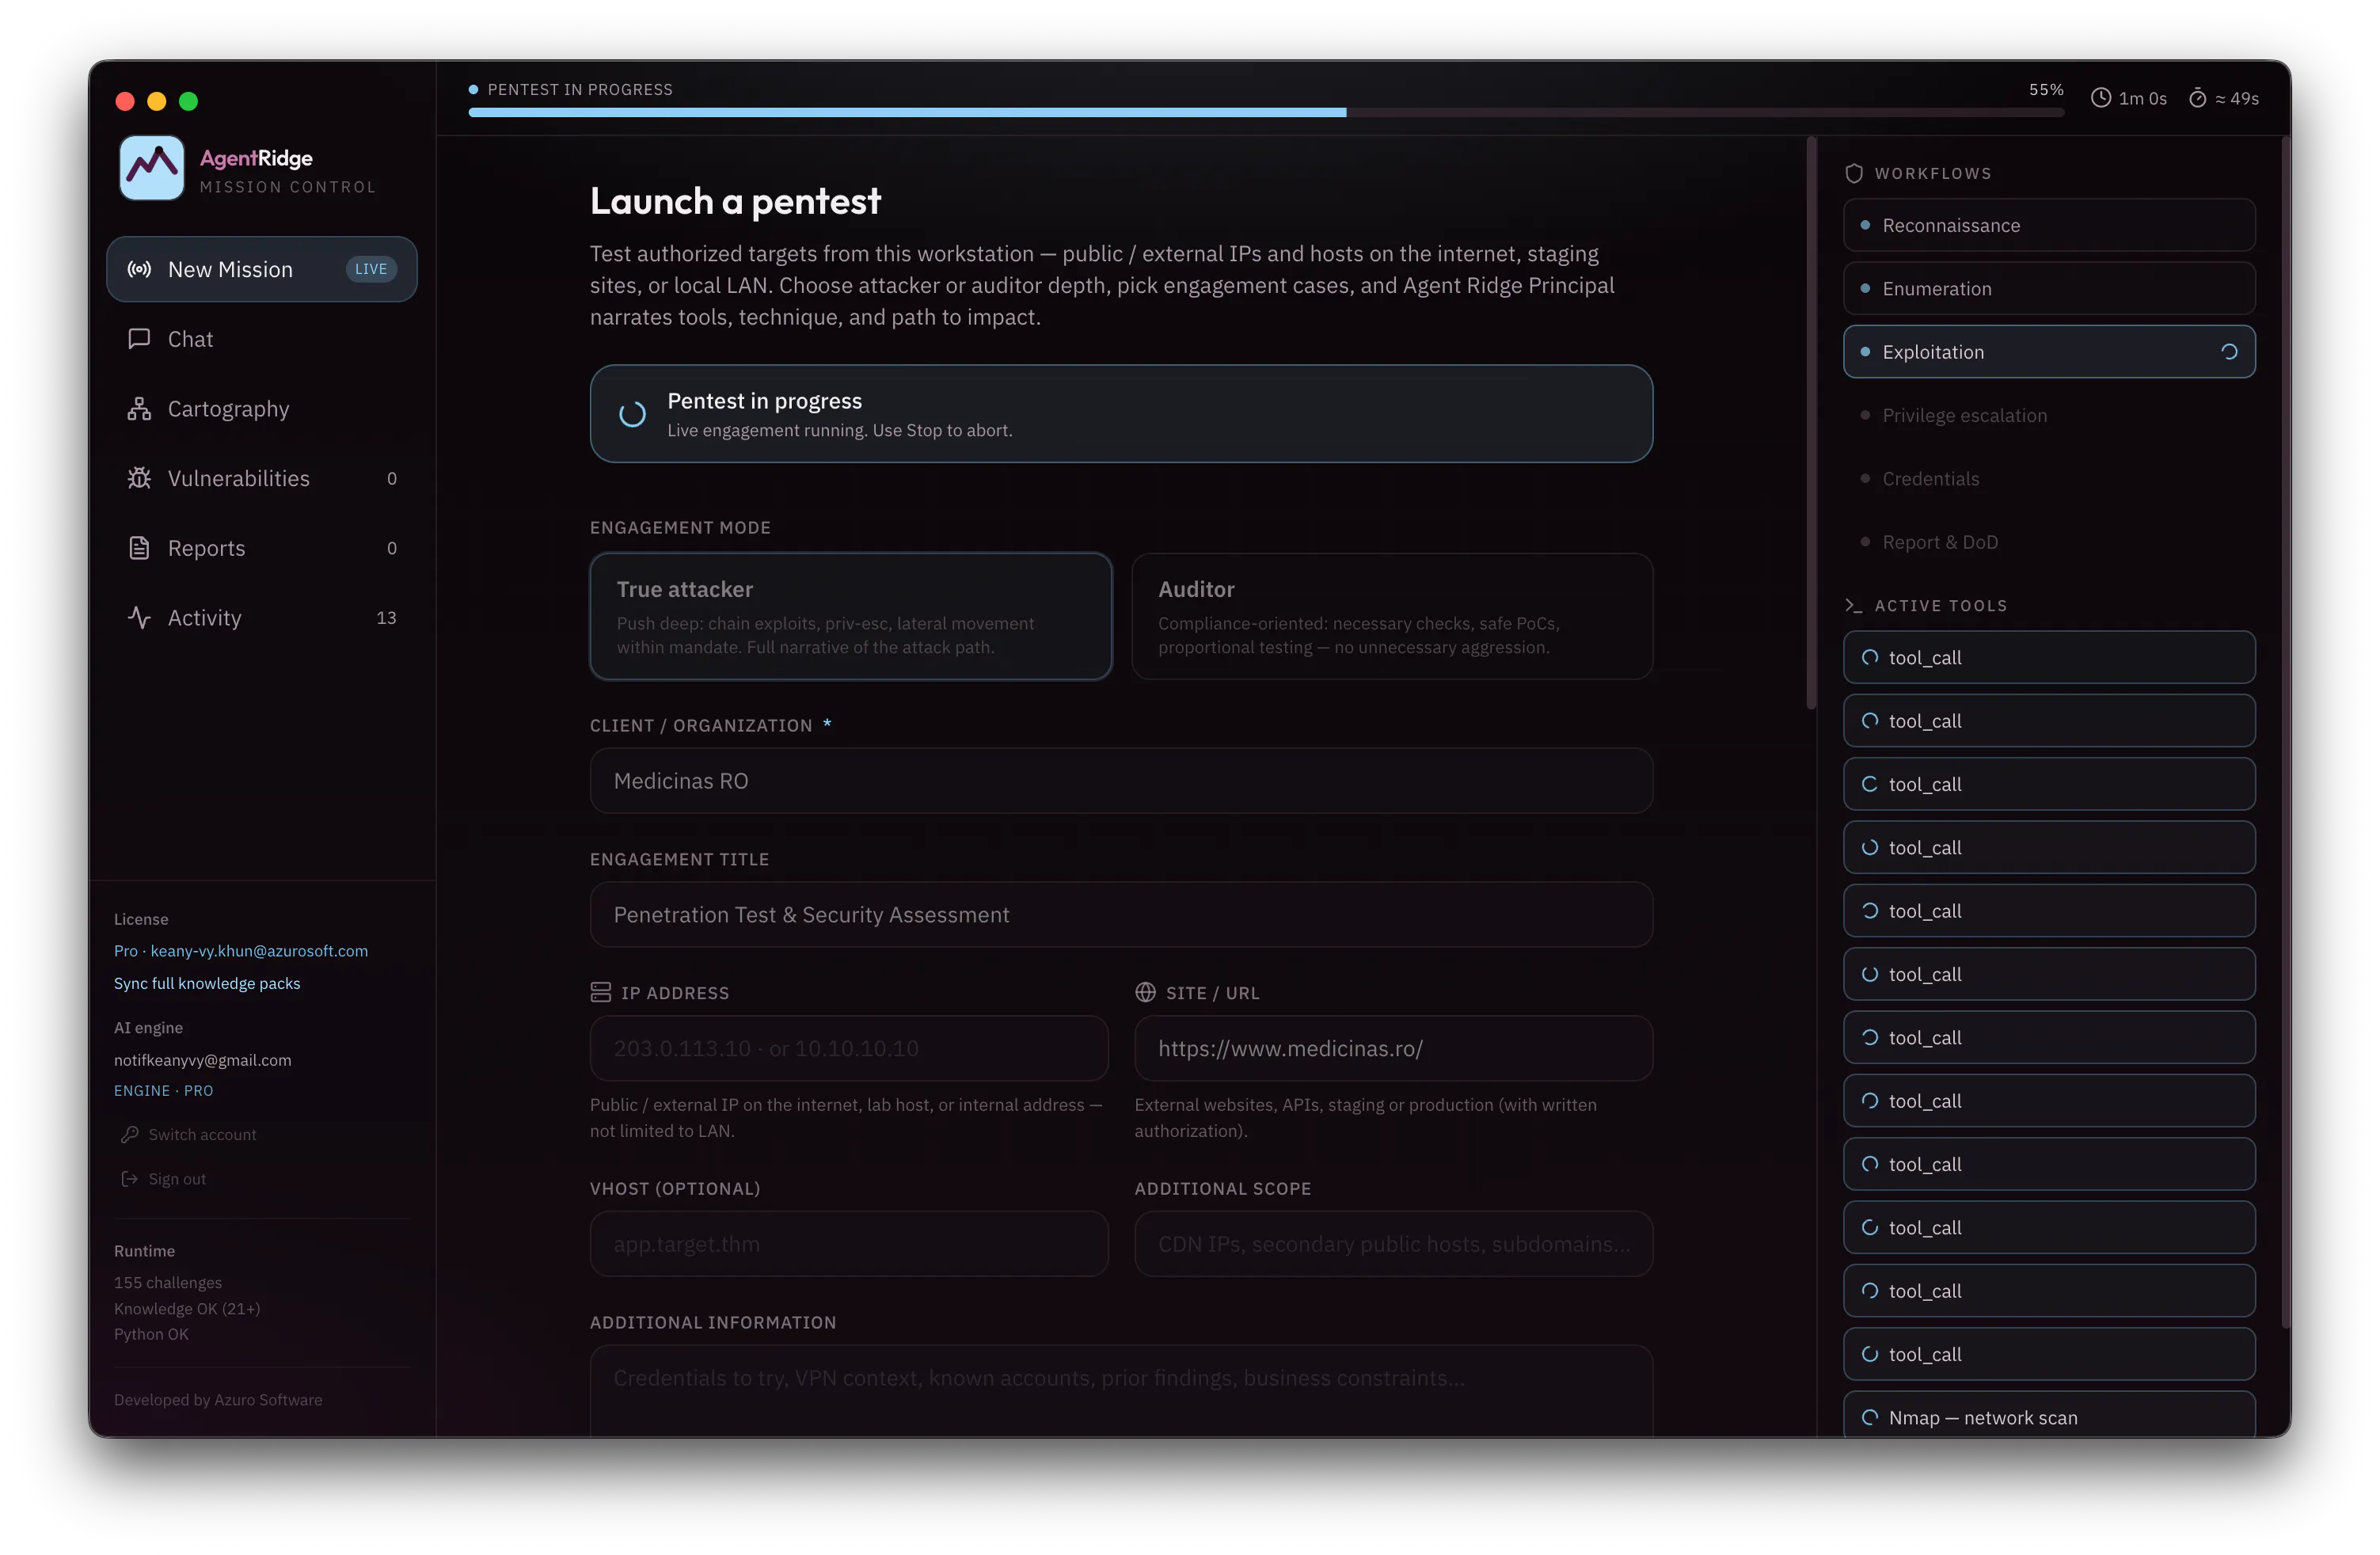Click the notifkeanyvy@gmail.com engine account text
This screenshot has height=1555, width=2380.
203,1060
